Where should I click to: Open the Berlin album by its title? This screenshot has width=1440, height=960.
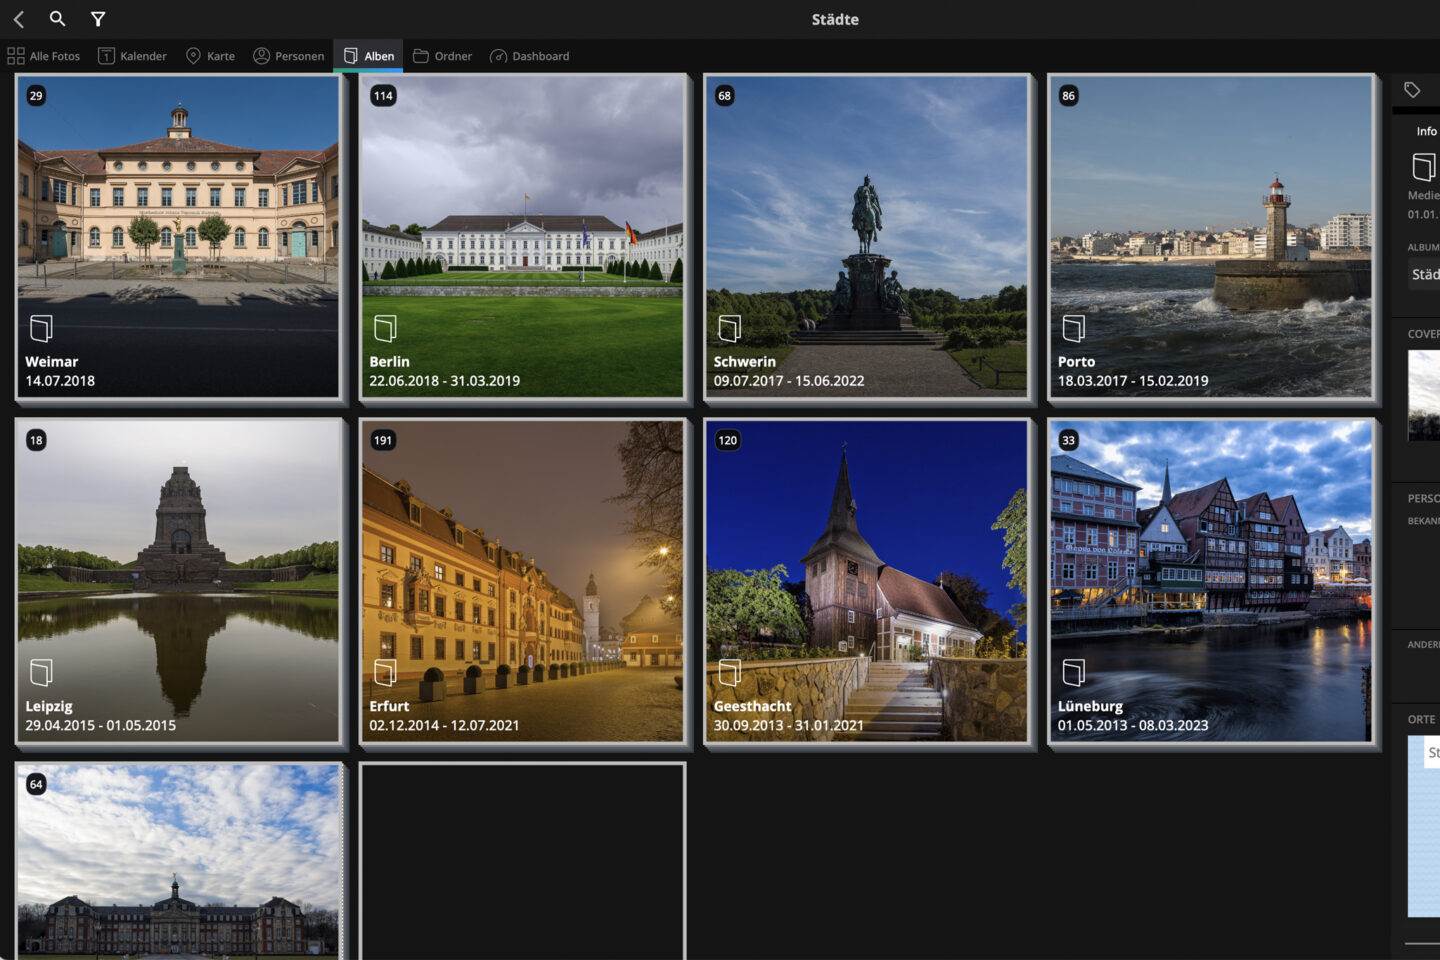(389, 361)
